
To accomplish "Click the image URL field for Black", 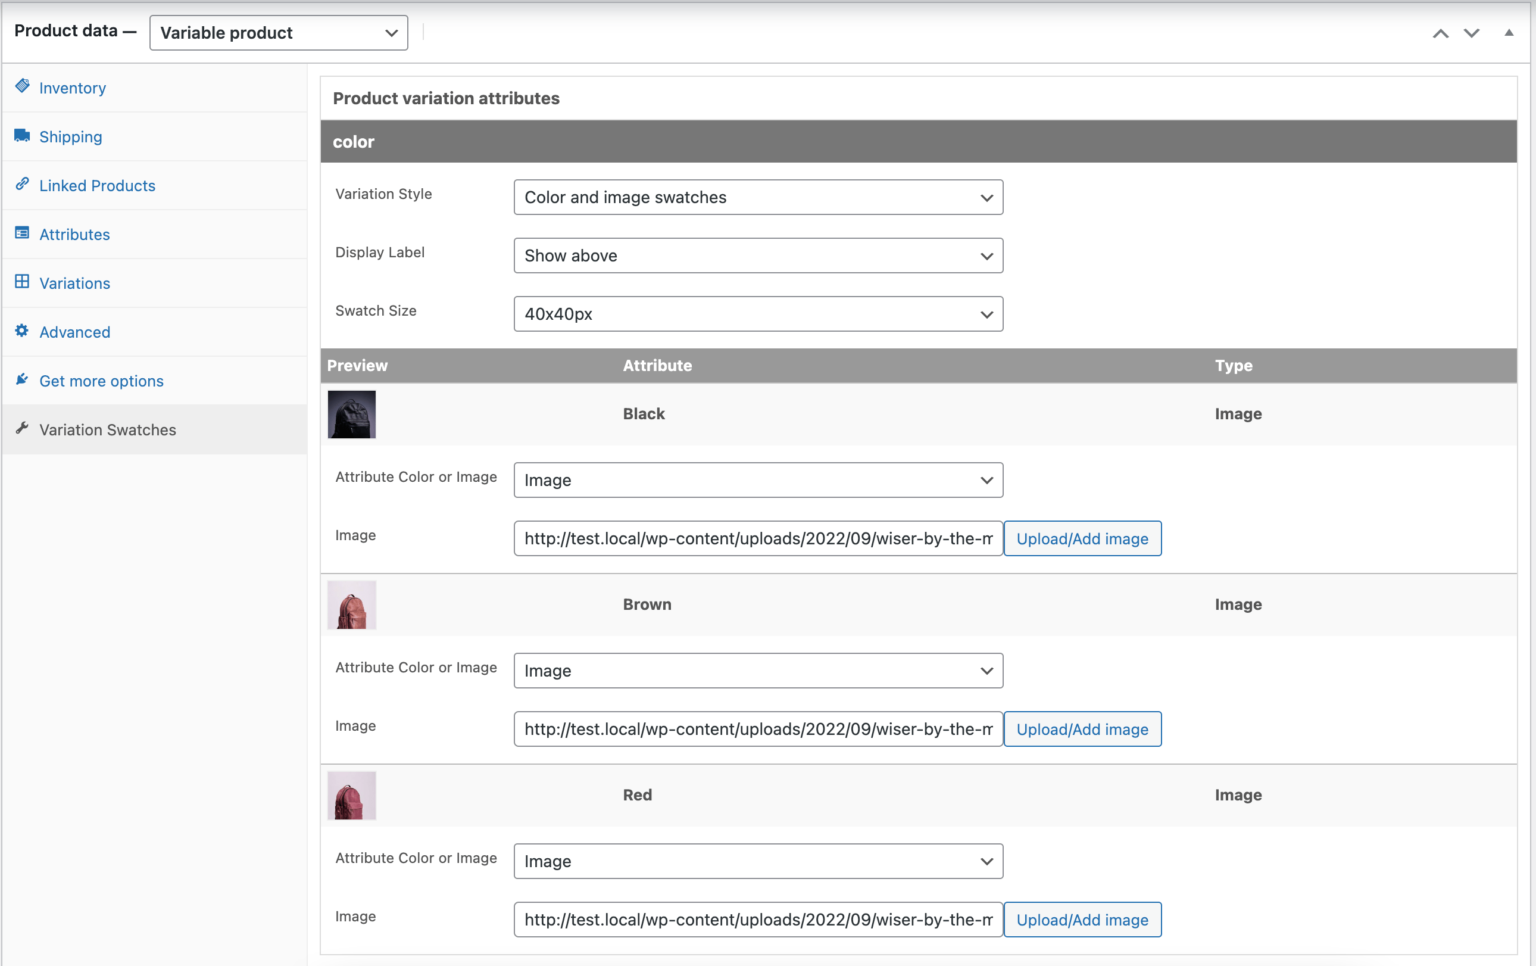I will click(758, 539).
